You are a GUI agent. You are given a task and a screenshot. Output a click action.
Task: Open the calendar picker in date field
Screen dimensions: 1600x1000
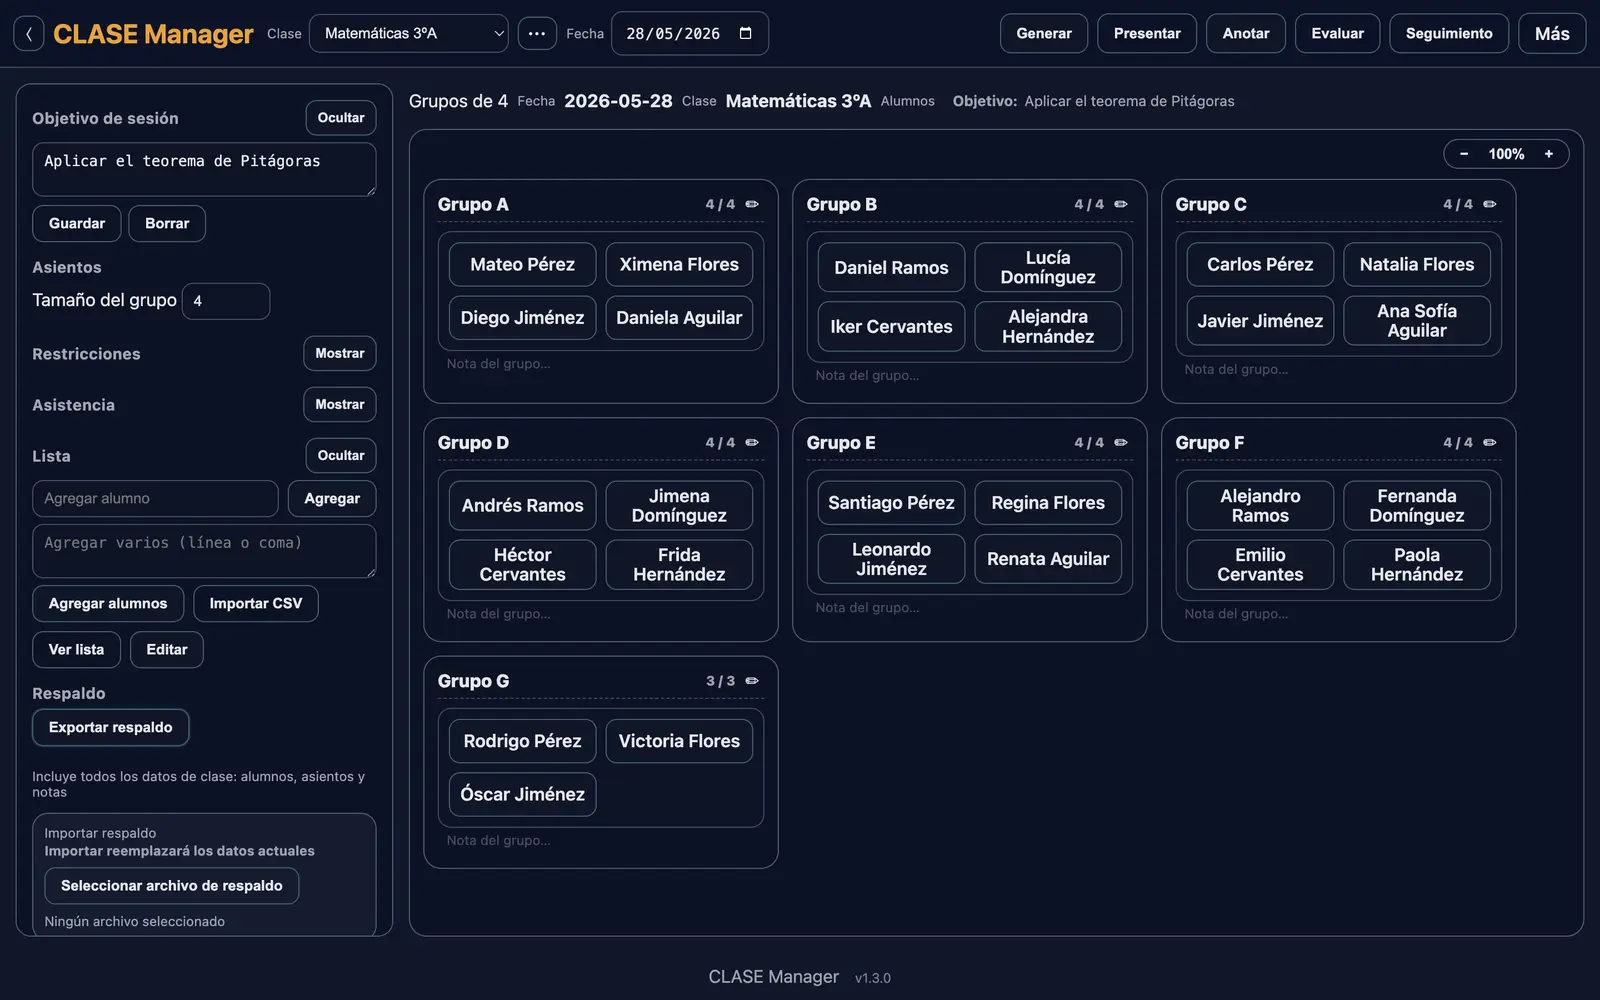[x=745, y=34]
